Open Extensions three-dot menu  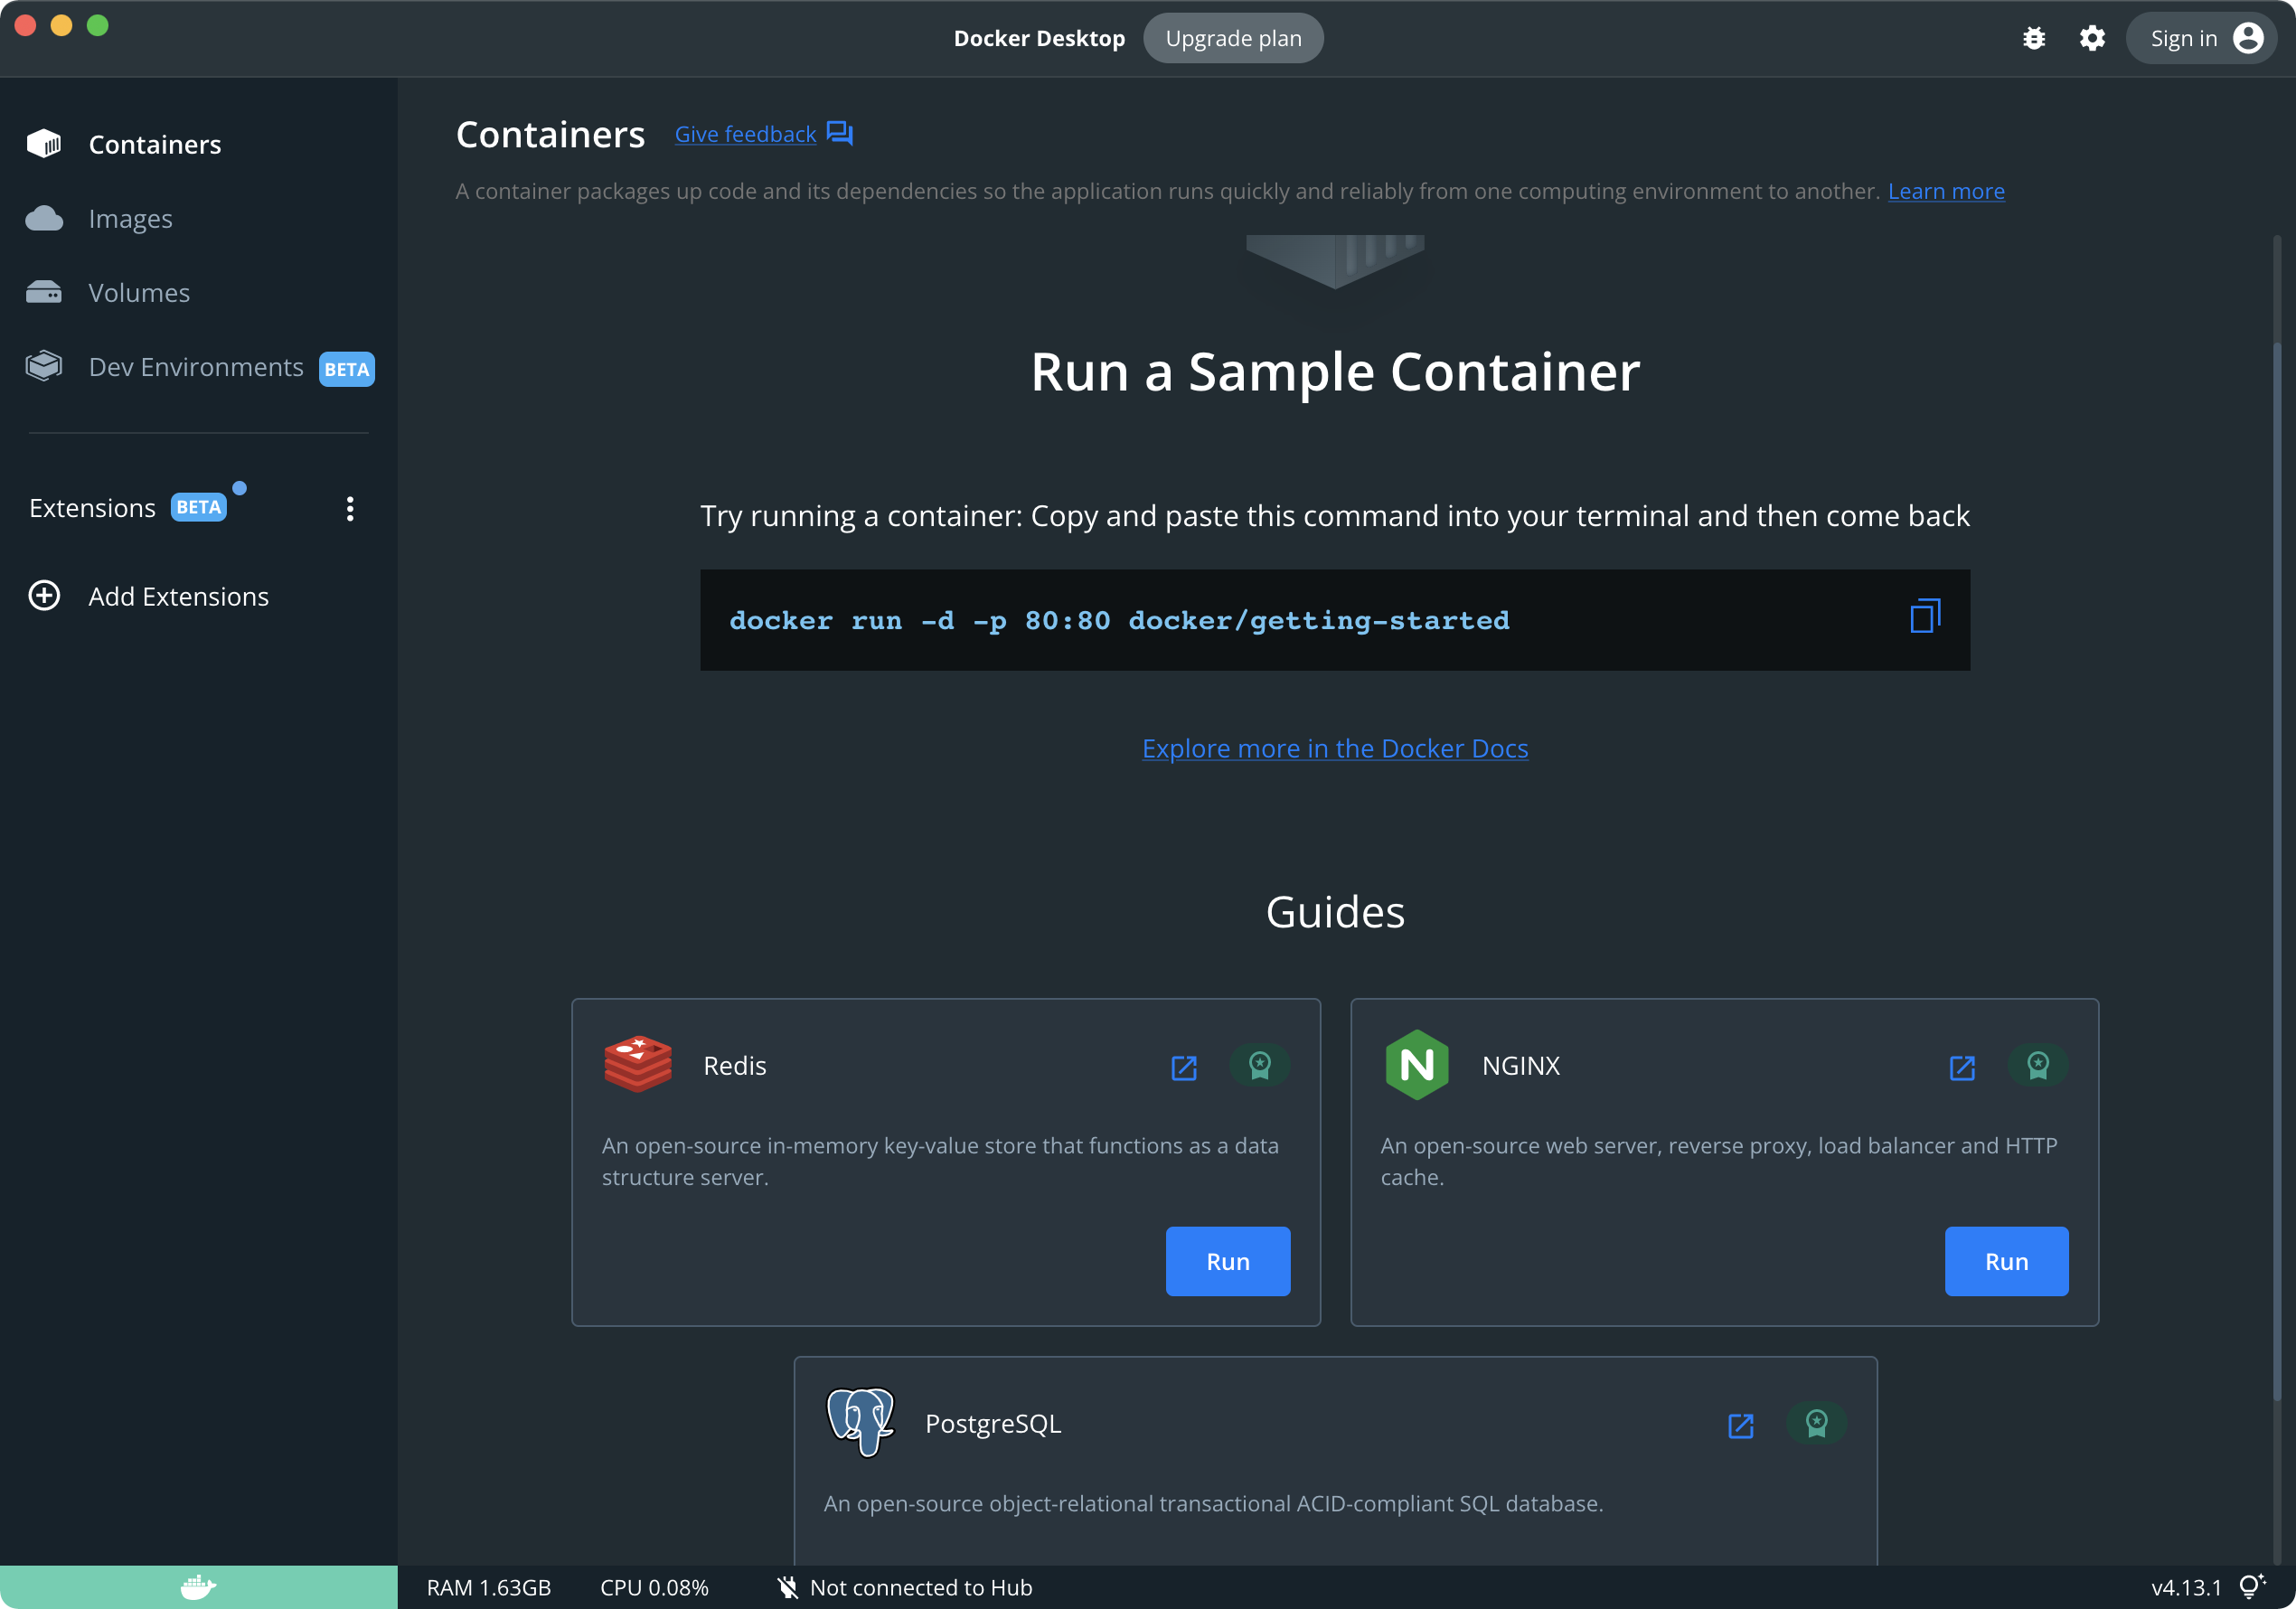(x=349, y=508)
